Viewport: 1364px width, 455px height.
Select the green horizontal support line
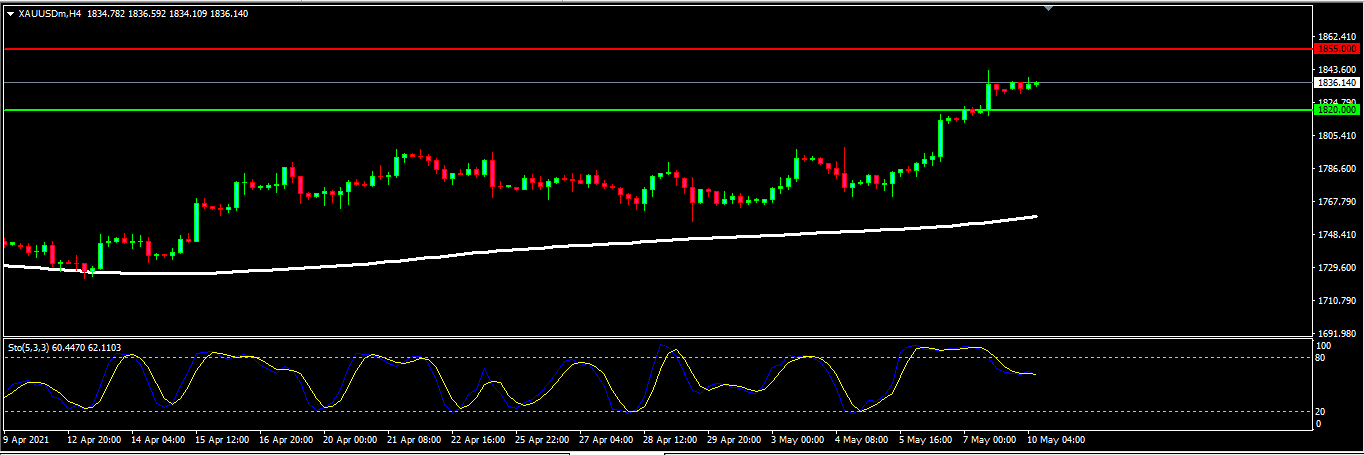pos(600,110)
